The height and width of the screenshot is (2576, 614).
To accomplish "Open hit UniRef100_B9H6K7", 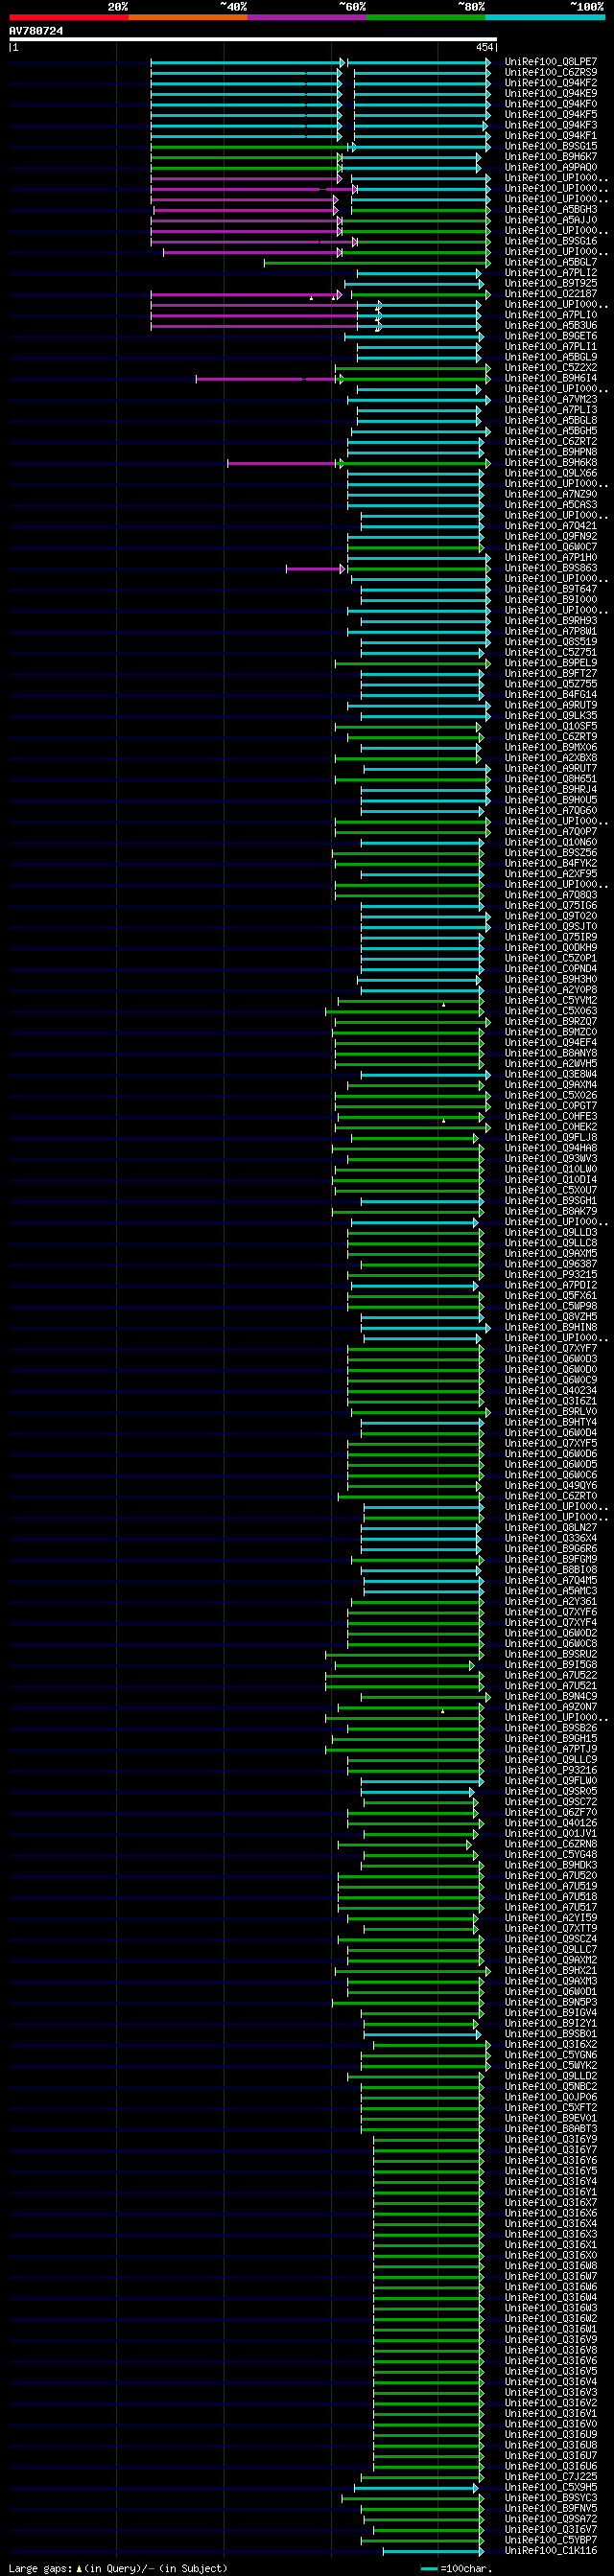I will click(x=551, y=157).
